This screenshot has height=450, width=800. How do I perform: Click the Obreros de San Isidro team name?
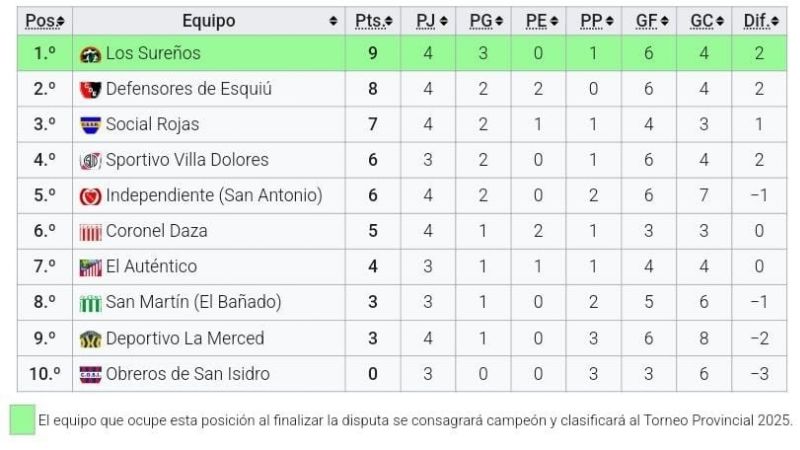(188, 375)
